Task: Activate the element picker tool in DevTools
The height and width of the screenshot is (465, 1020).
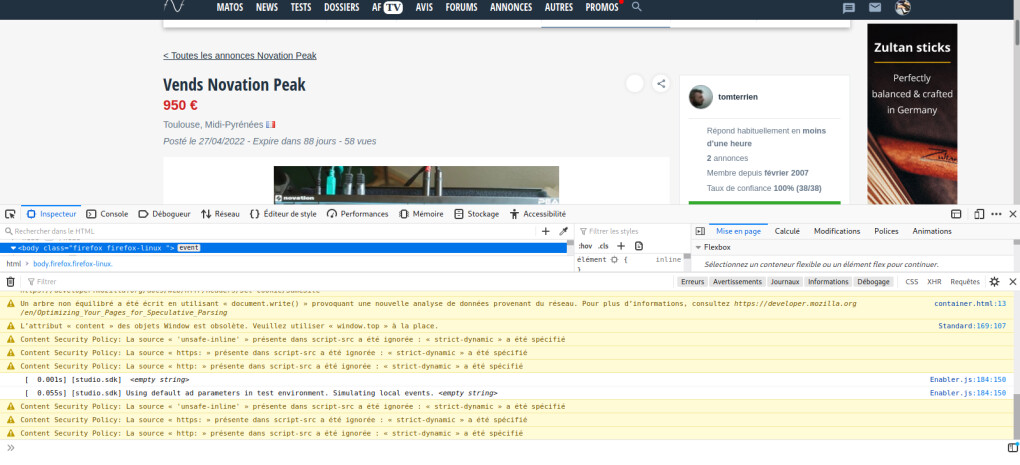Action: point(10,214)
